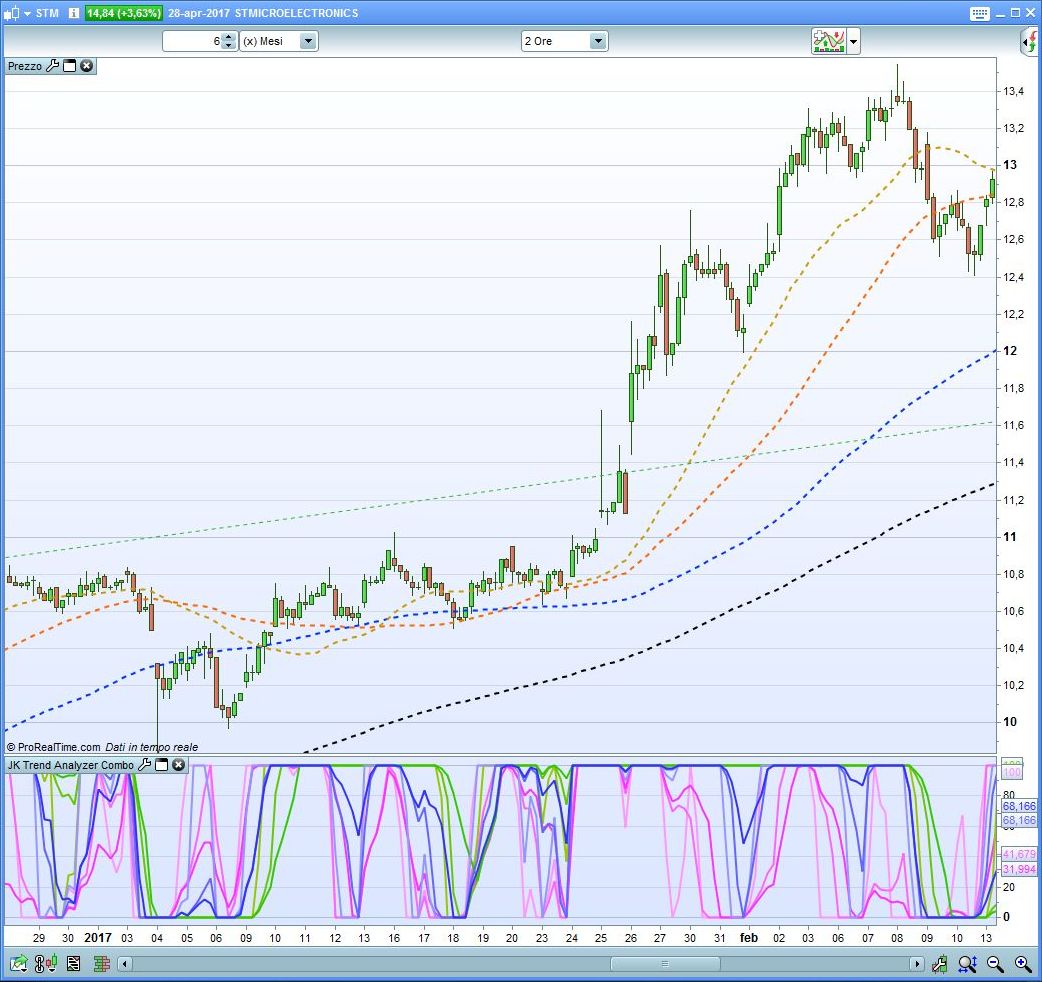Click the 10 price axis label
The height and width of the screenshot is (982, 1042).
(1010, 722)
